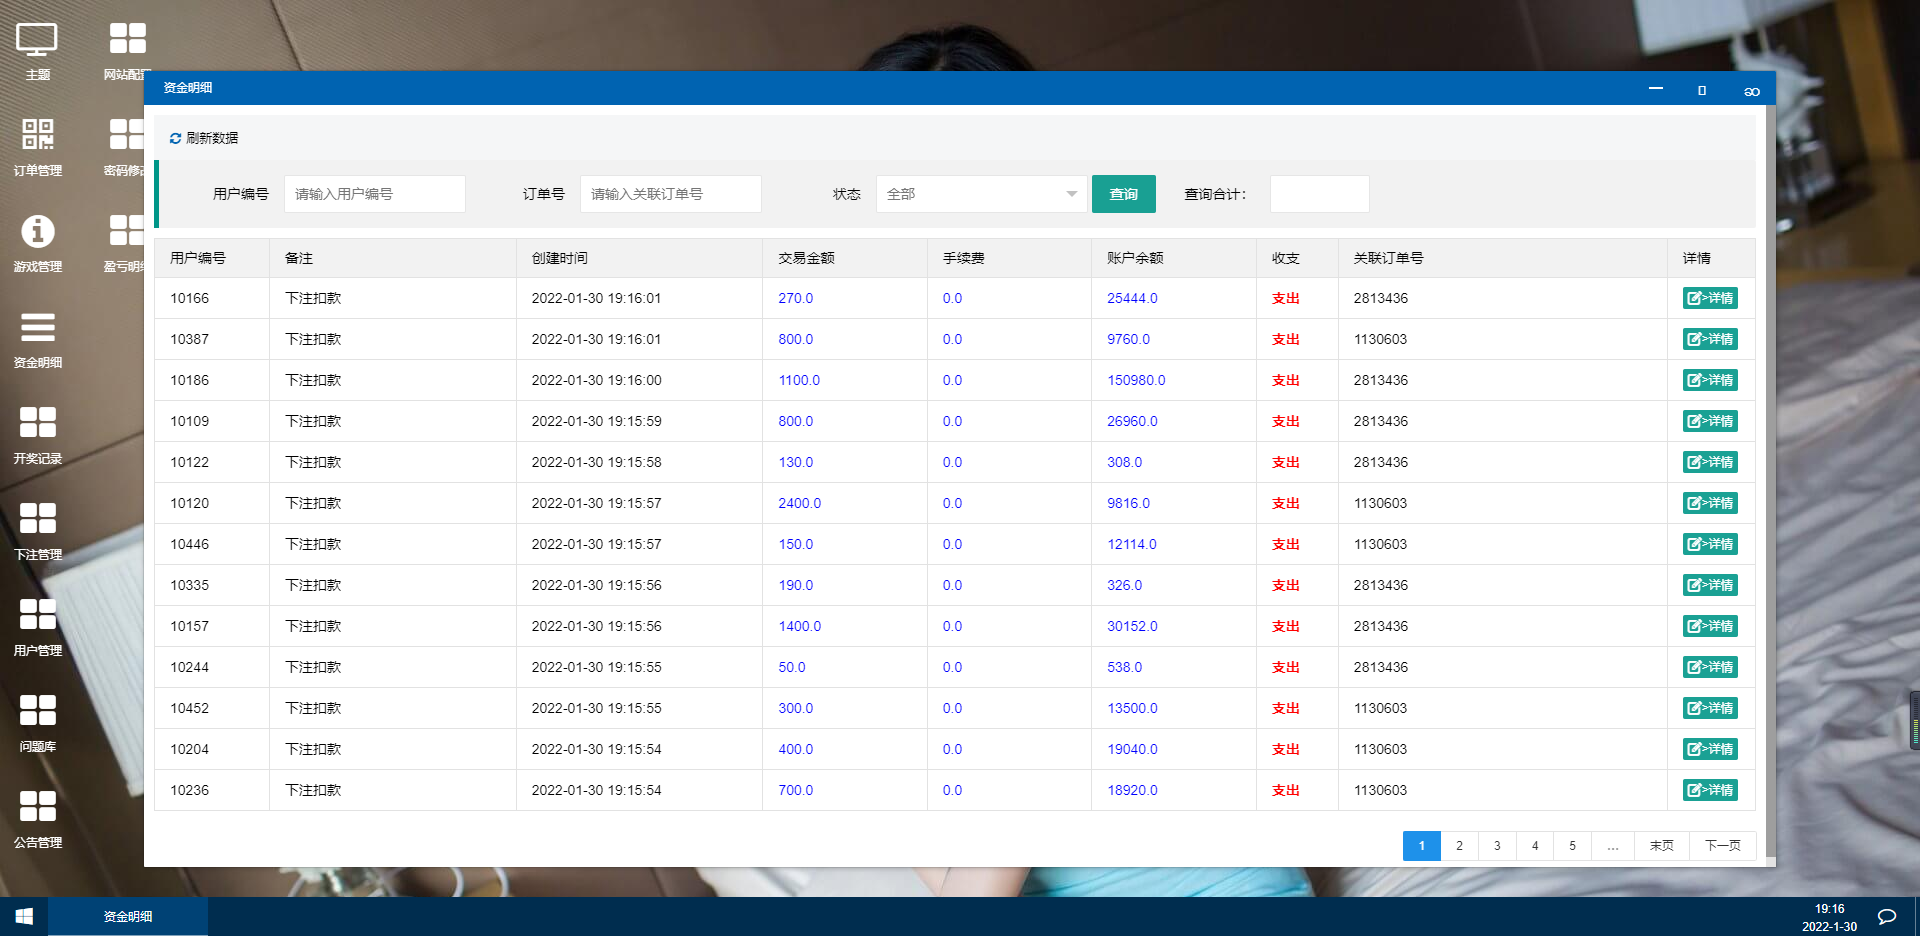
Task: Open Windows Start menu button
Action: click(x=24, y=916)
